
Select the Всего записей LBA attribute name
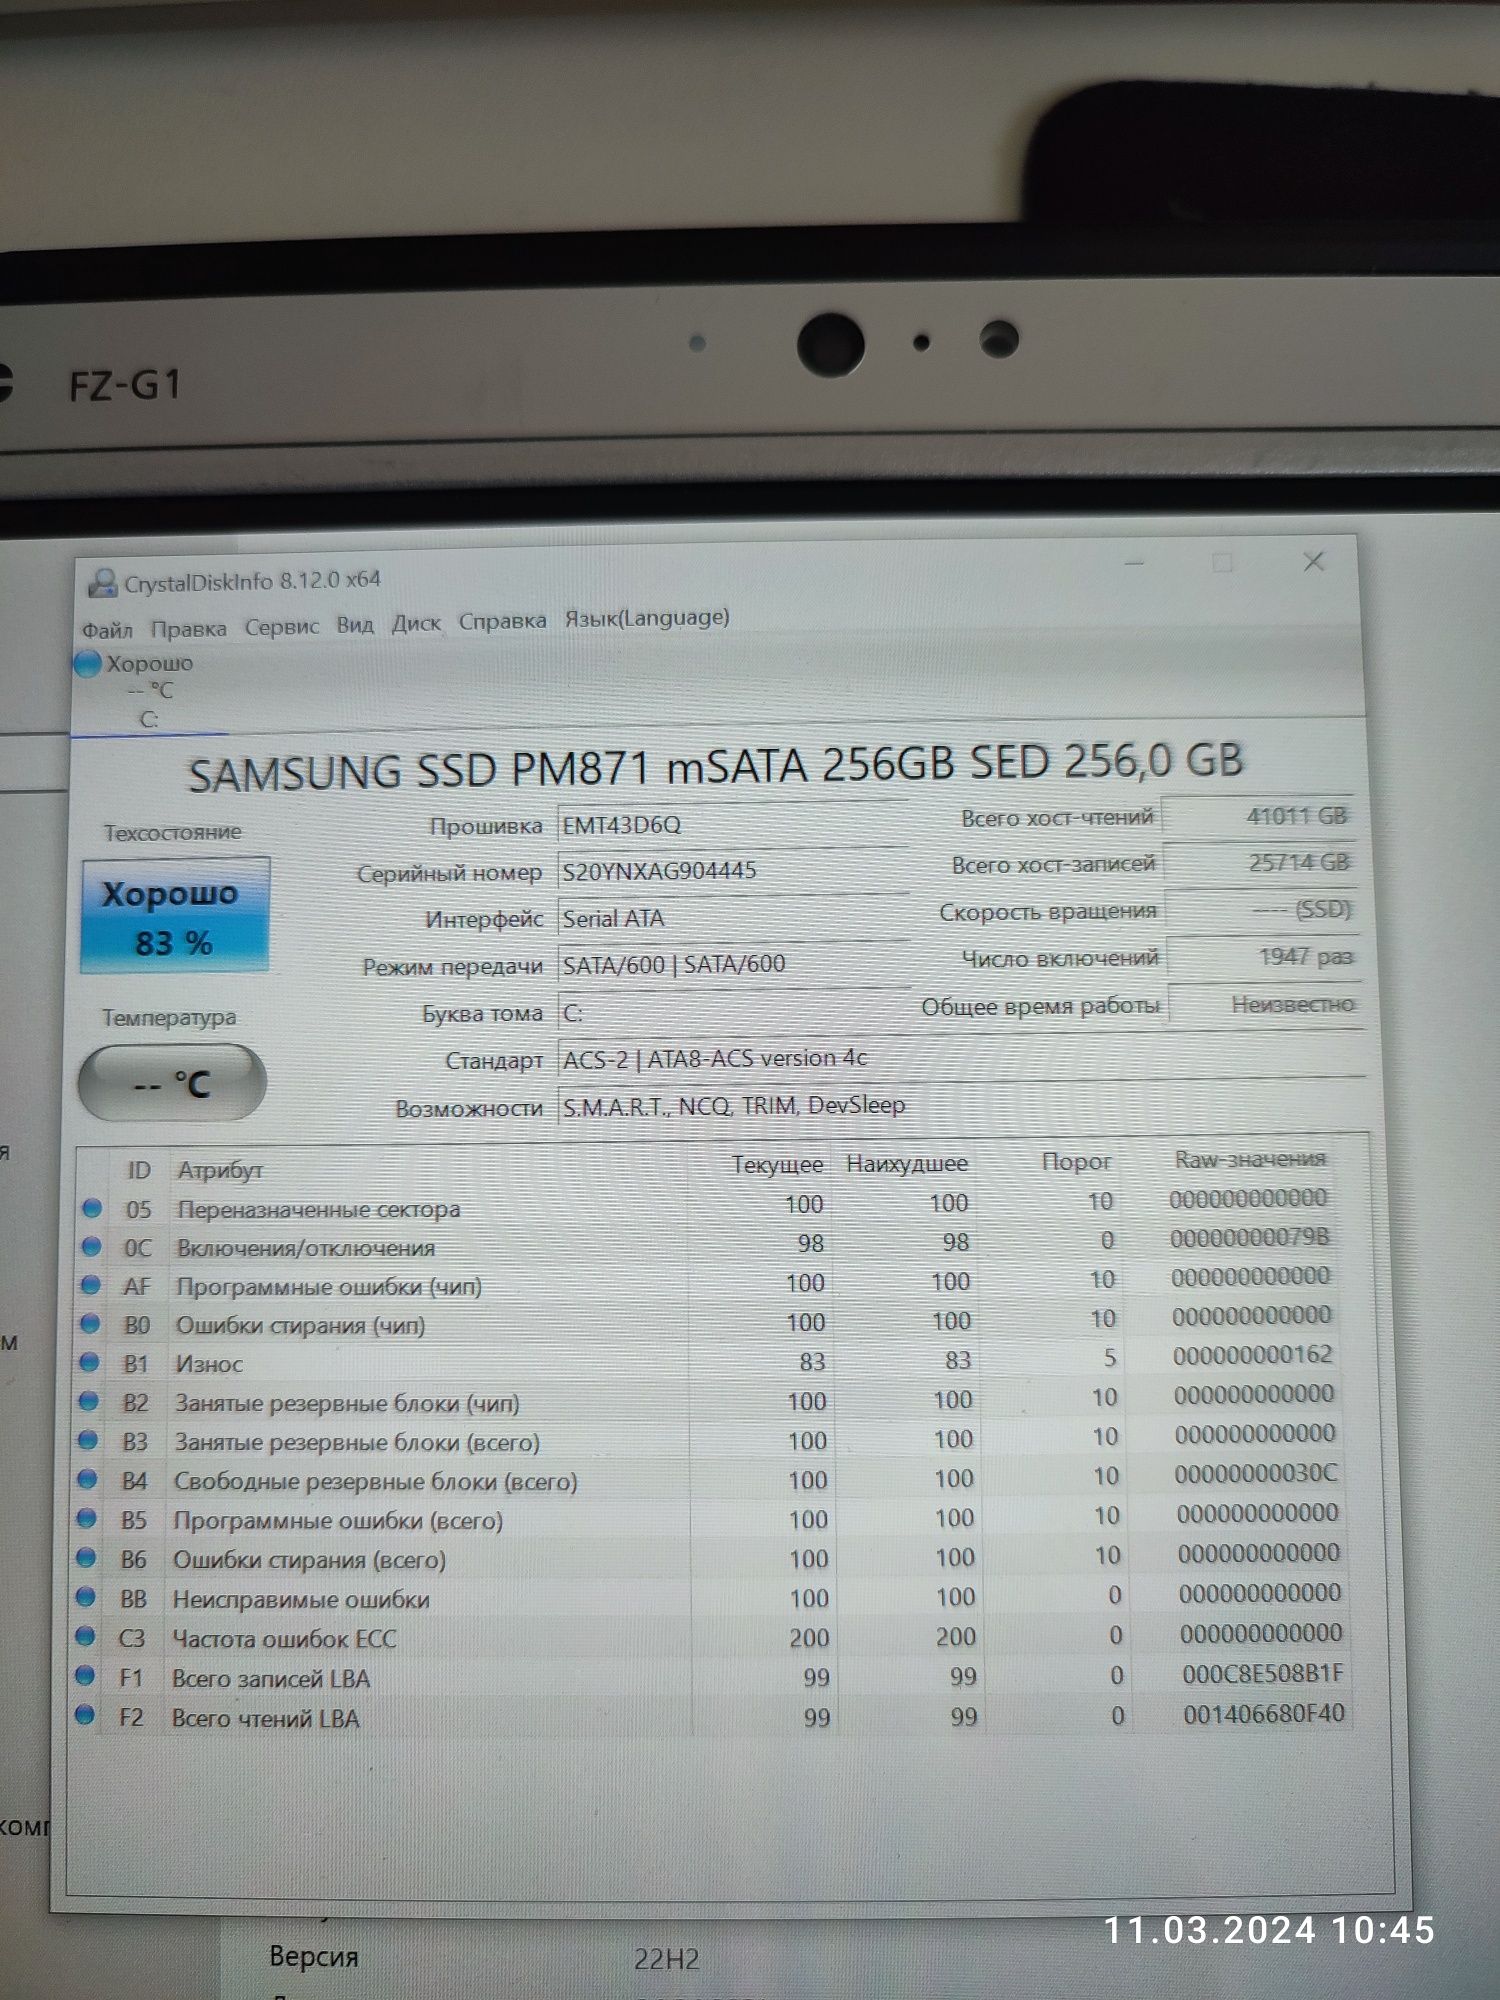tap(270, 1679)
